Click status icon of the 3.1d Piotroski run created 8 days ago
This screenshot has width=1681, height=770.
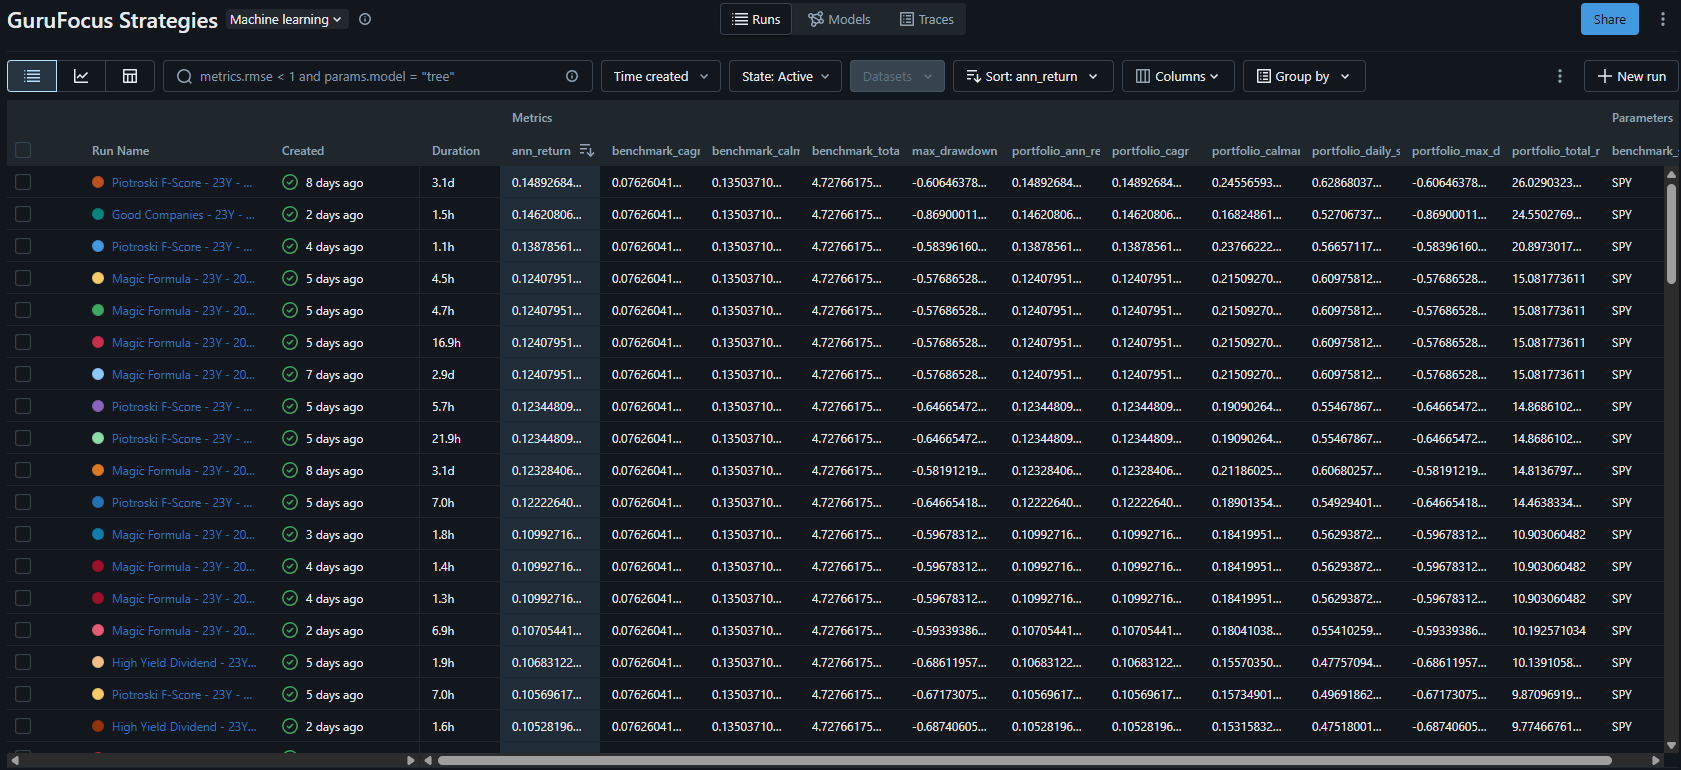tap(290, 183)
